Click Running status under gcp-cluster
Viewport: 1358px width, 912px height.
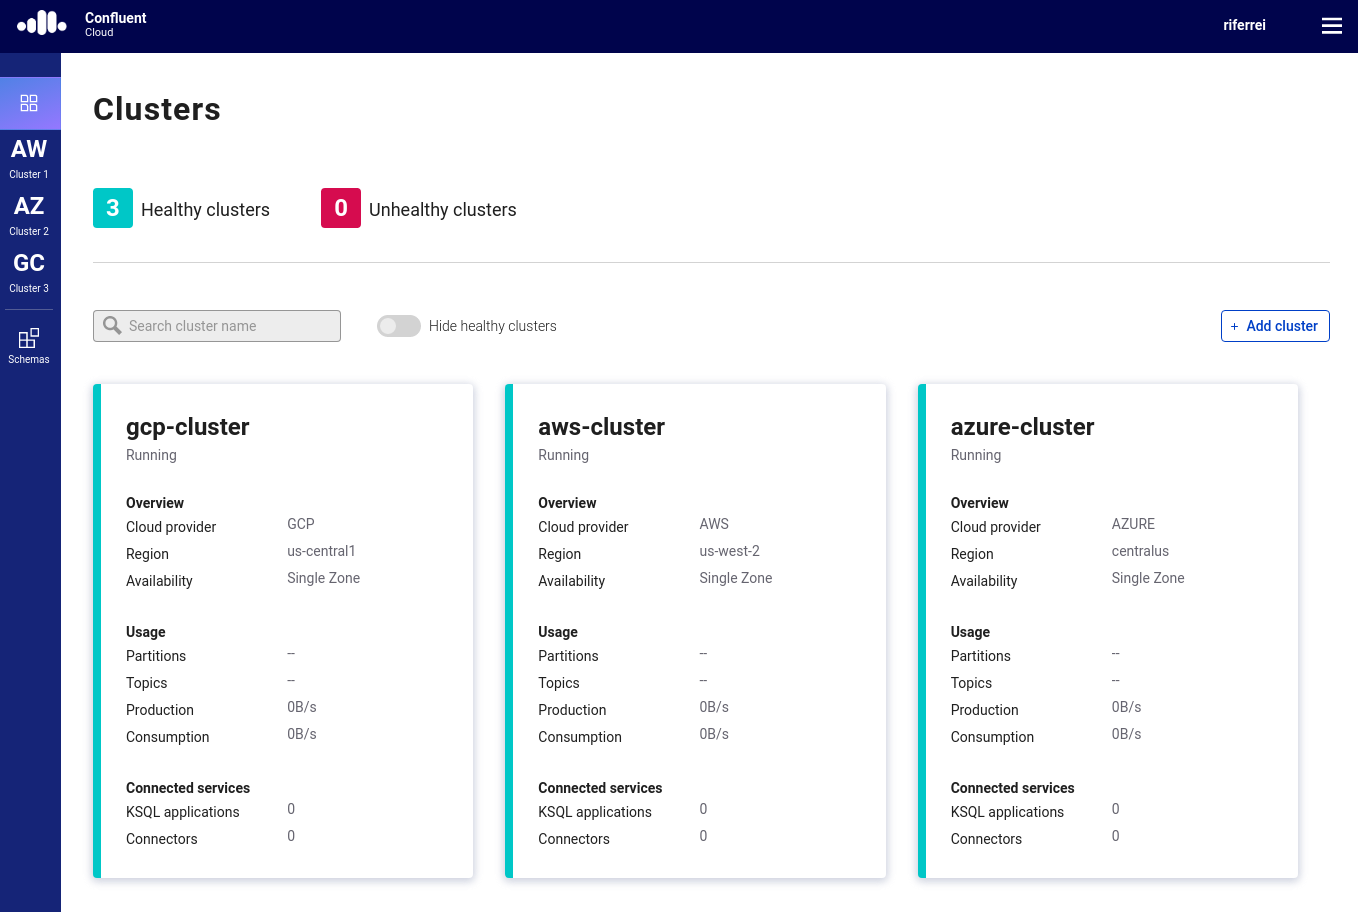[x=151, y=455]
